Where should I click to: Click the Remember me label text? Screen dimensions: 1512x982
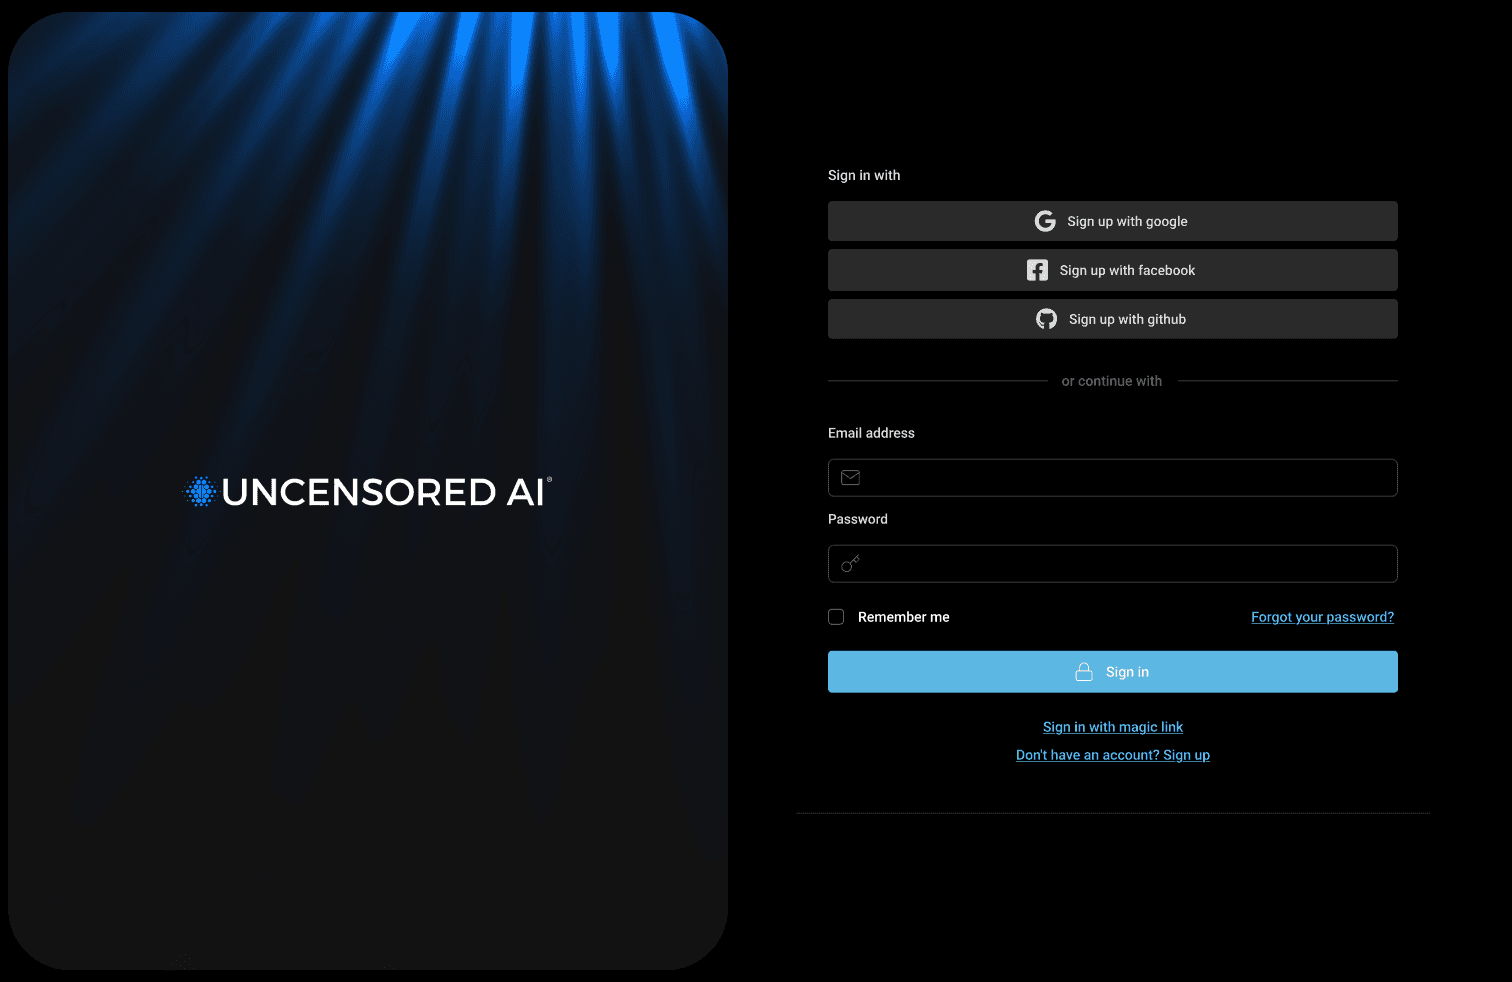(904, 617)
